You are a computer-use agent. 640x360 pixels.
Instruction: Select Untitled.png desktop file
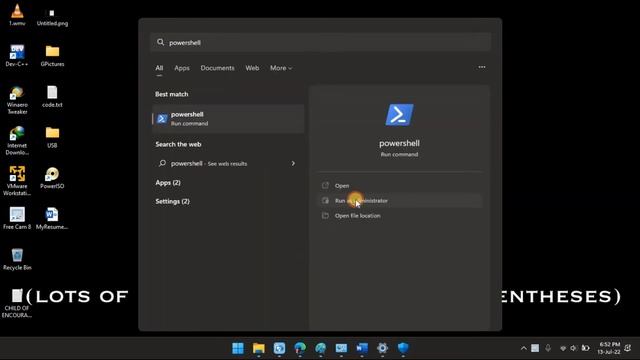pos(52,18)
